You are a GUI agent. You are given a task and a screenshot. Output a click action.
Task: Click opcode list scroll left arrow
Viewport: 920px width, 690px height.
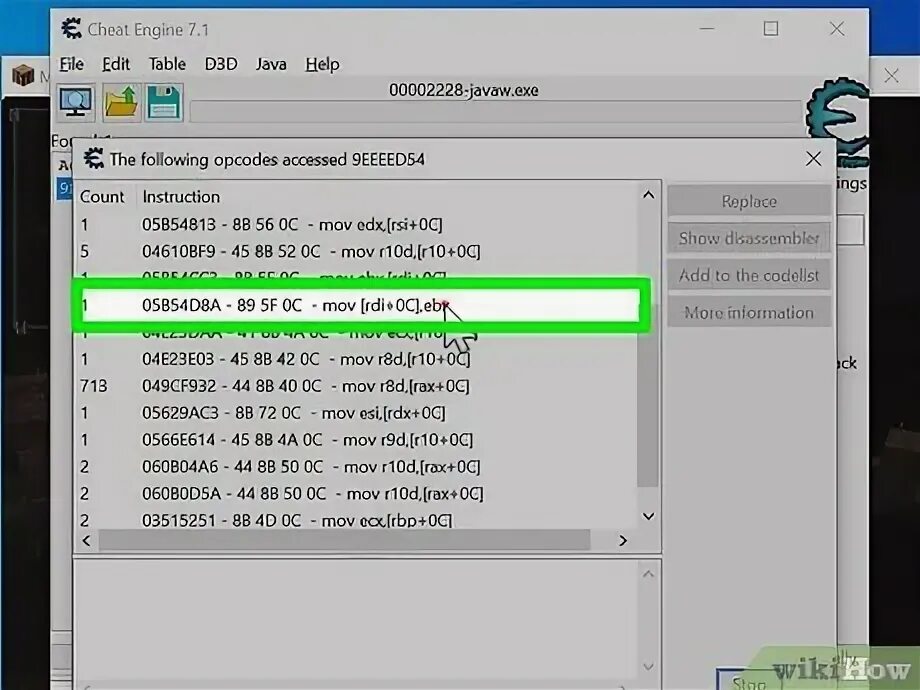[86, 540]
